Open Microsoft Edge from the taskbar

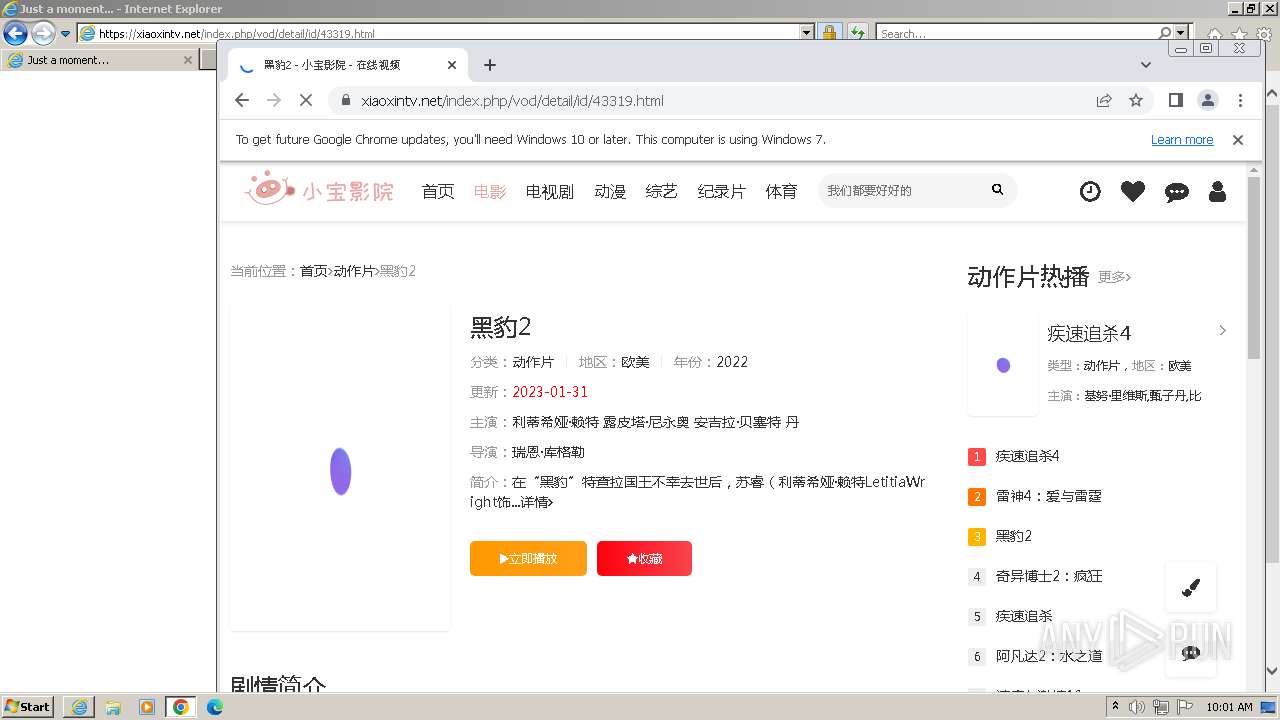[x=215, y=707]
